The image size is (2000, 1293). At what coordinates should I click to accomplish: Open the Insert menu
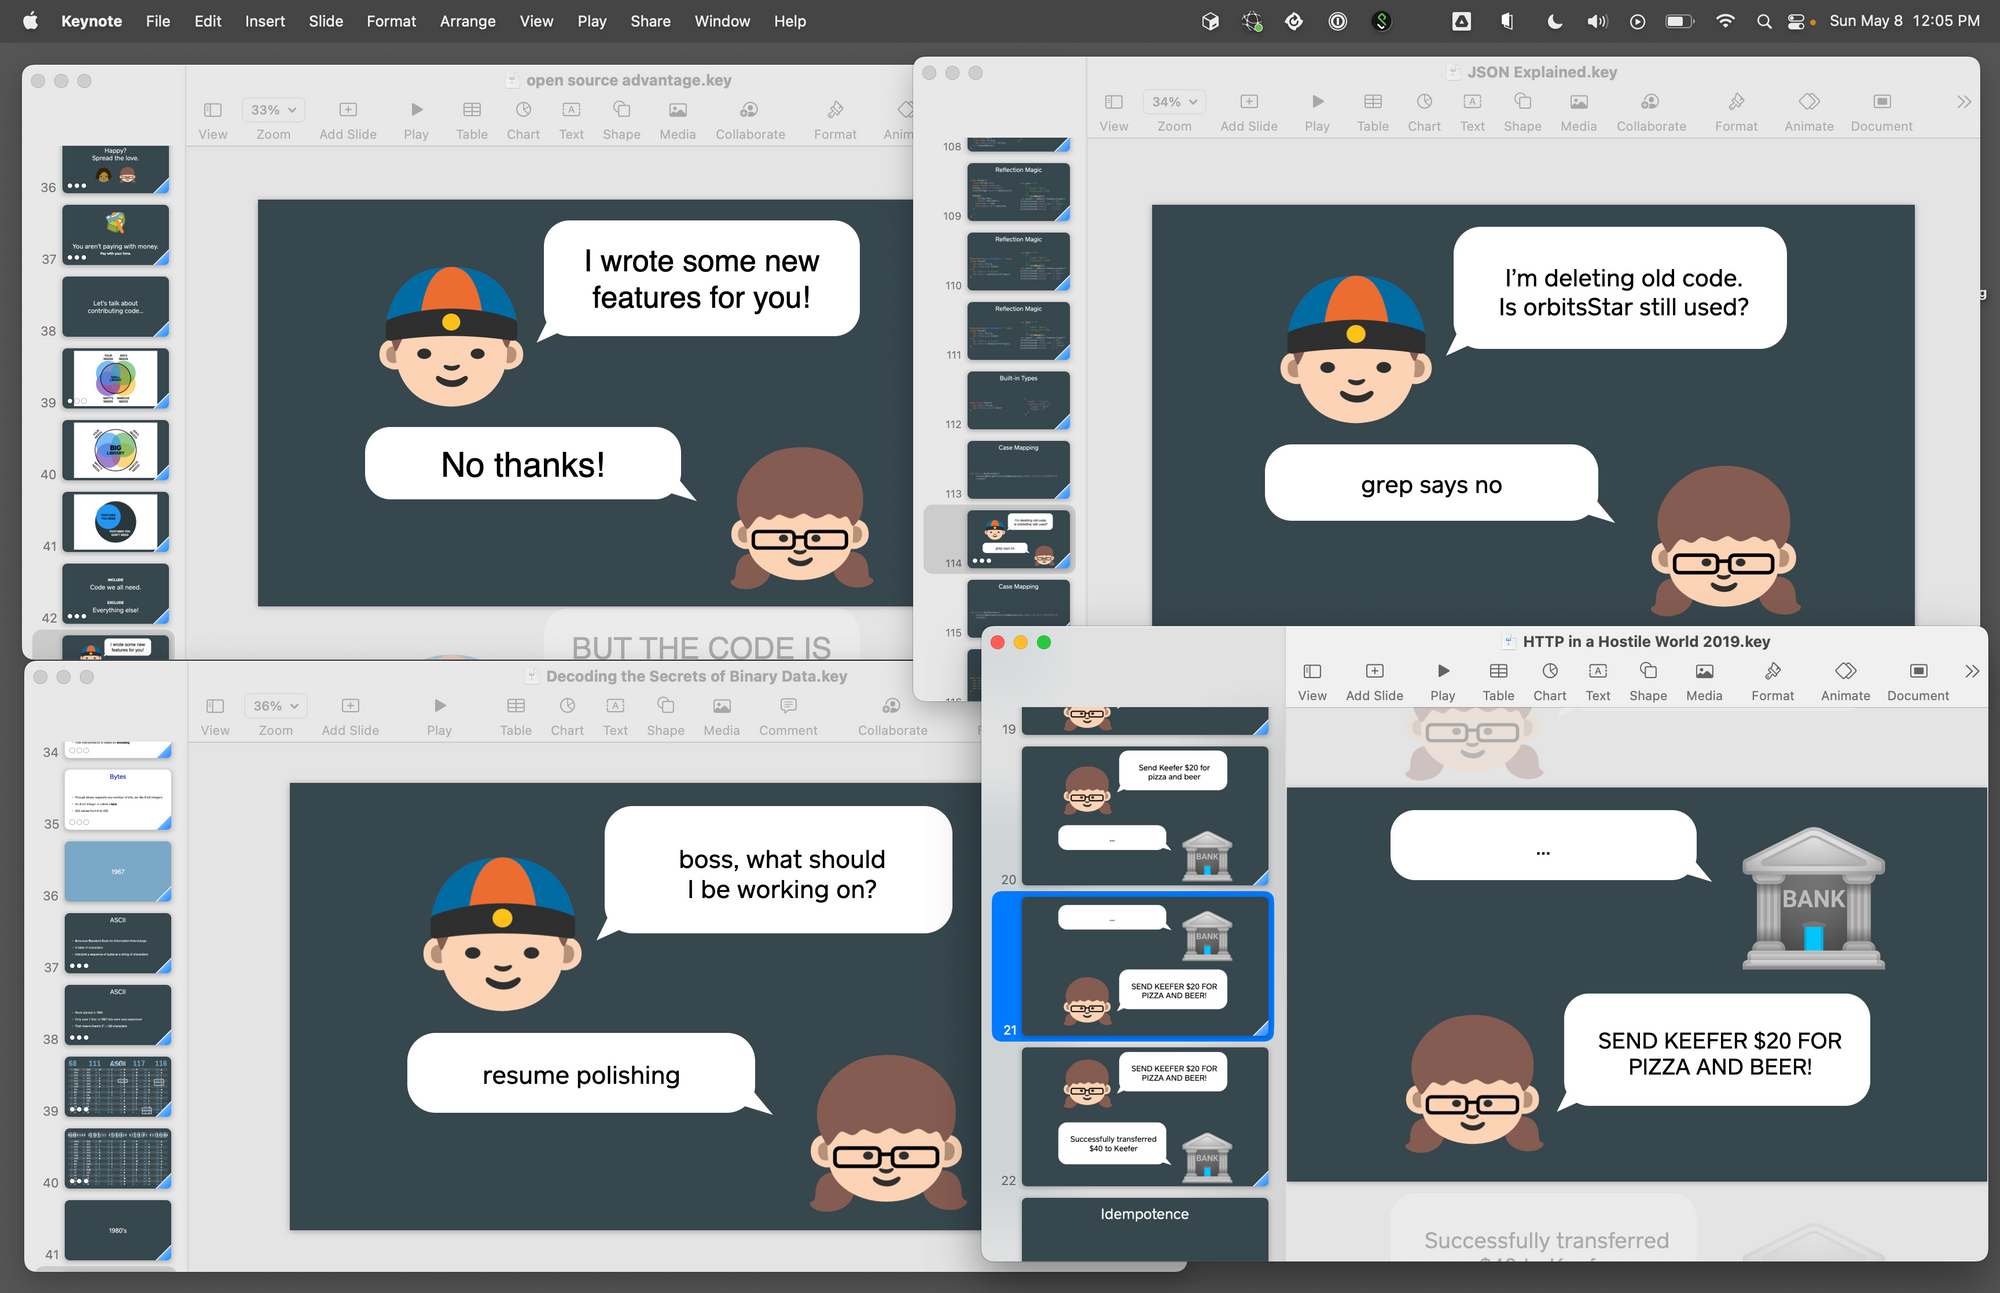coord(265,21)
